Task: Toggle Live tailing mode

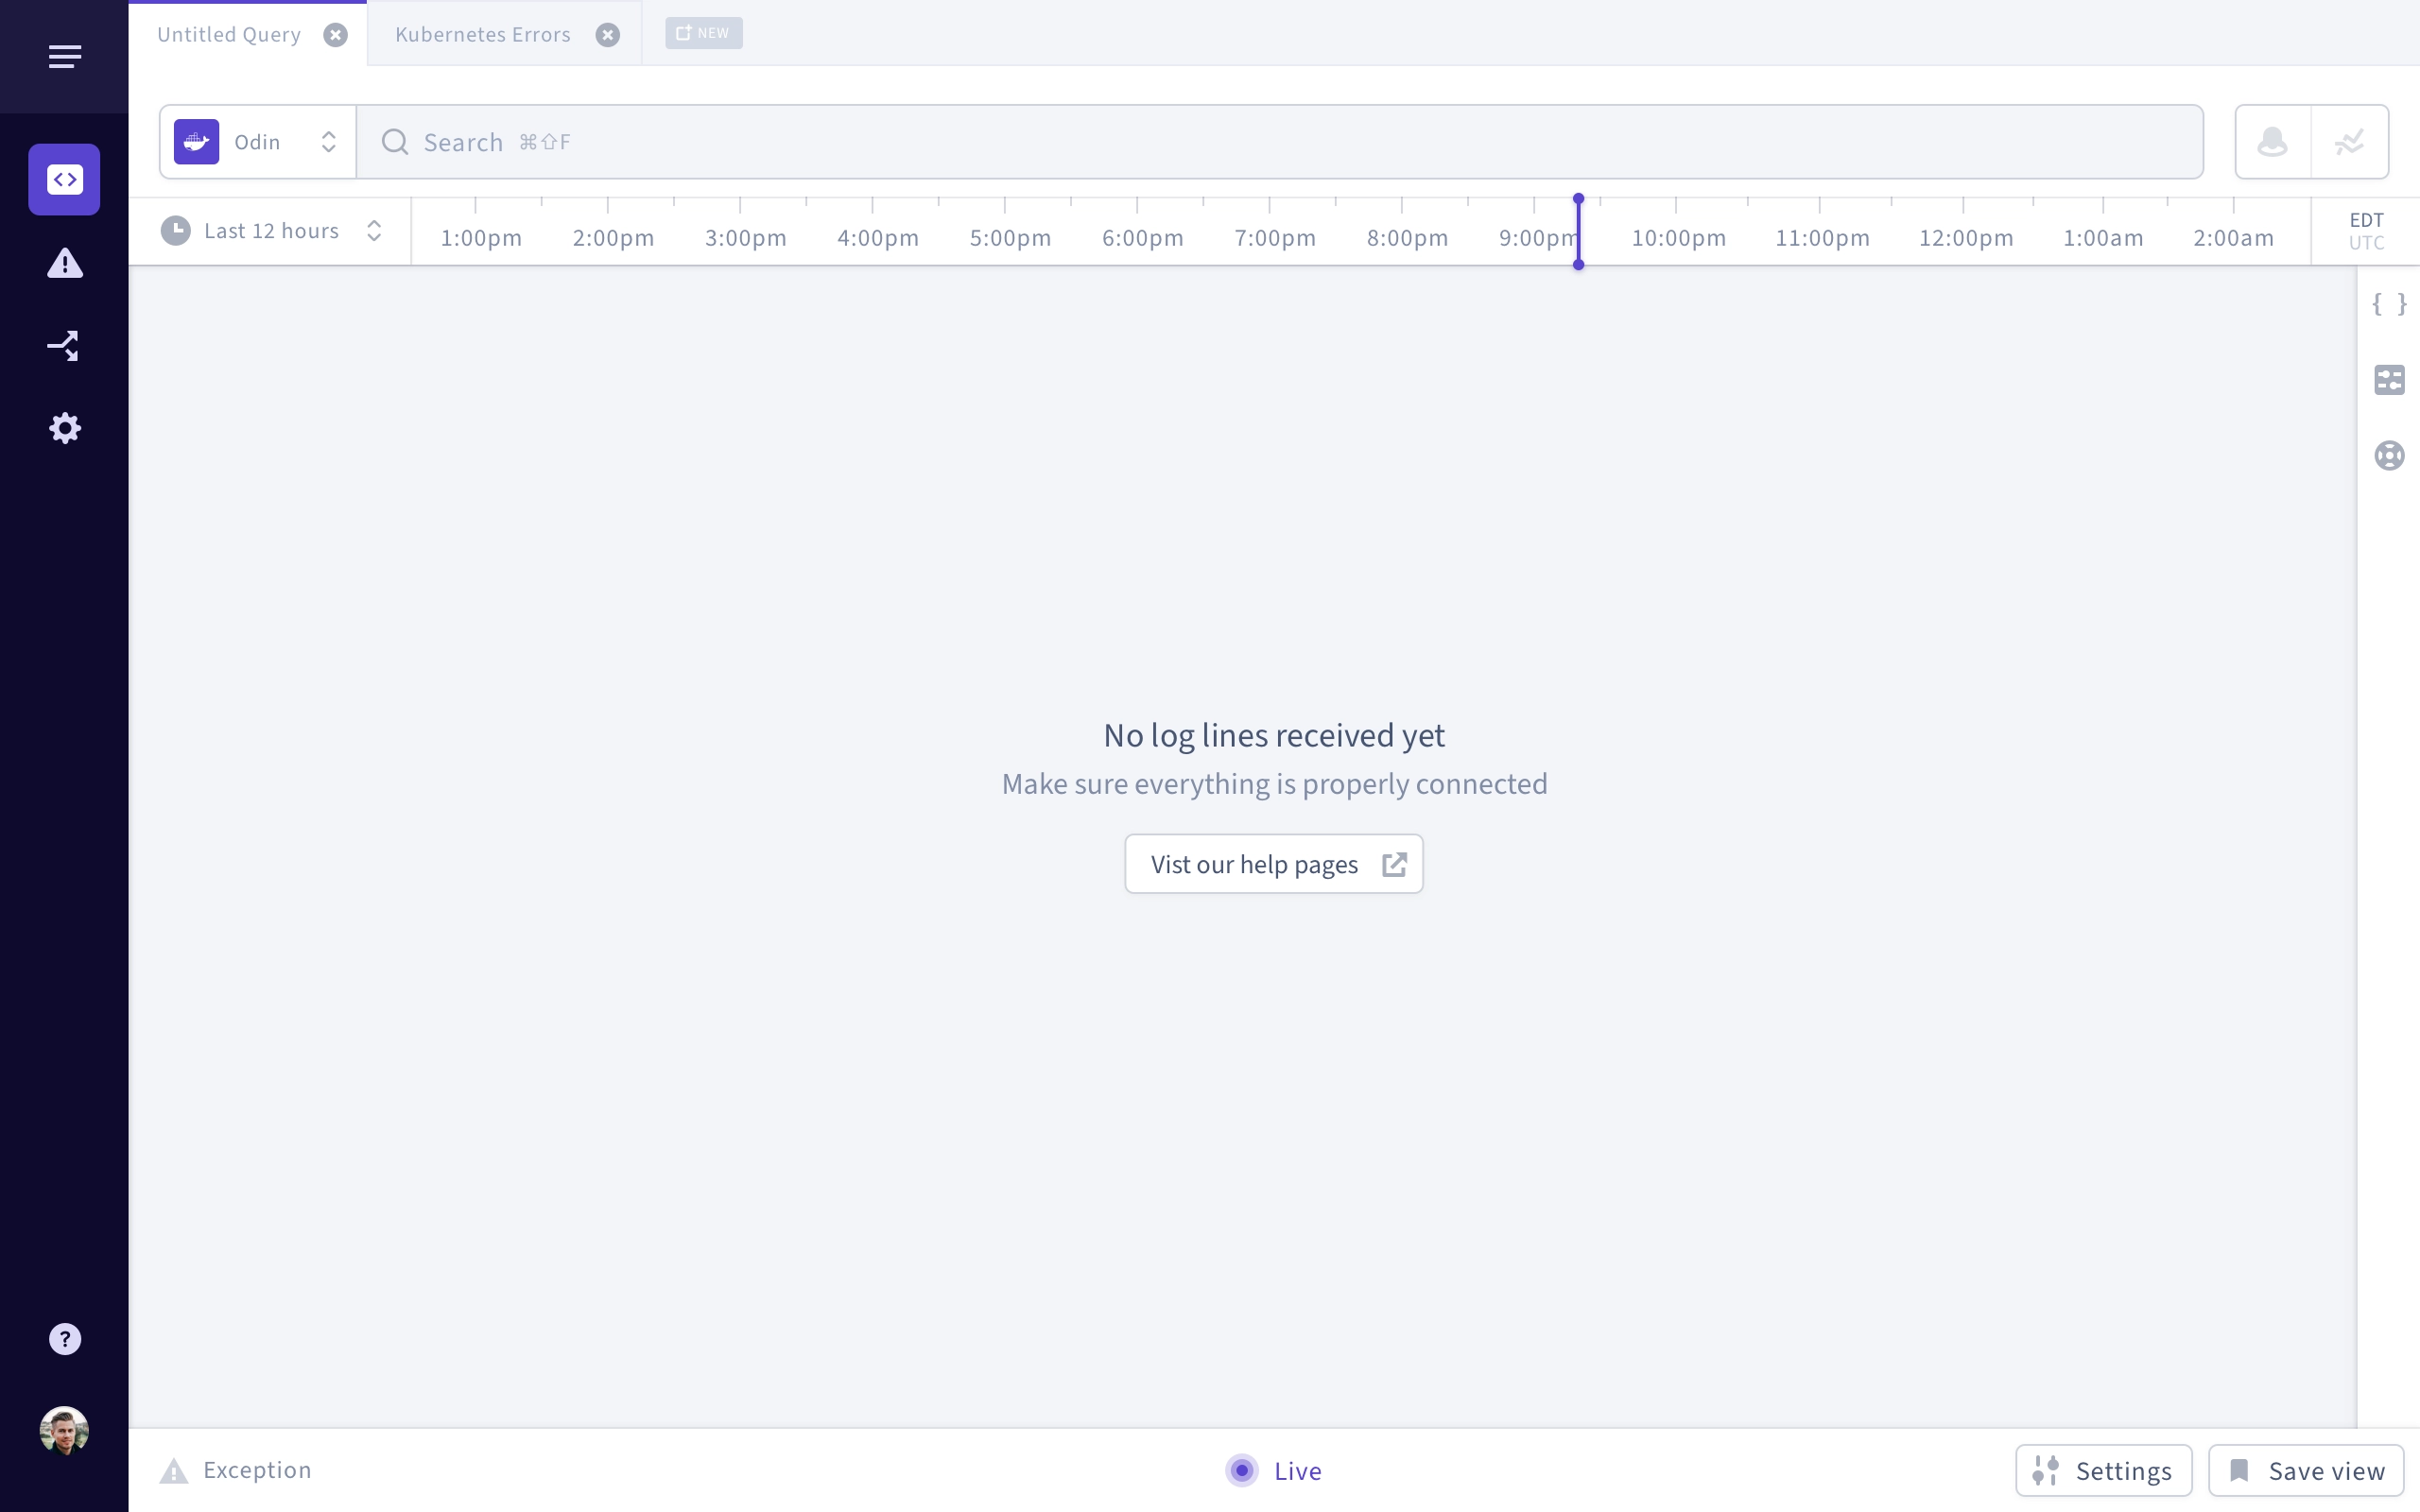Action: (x=1274, y=1471)
